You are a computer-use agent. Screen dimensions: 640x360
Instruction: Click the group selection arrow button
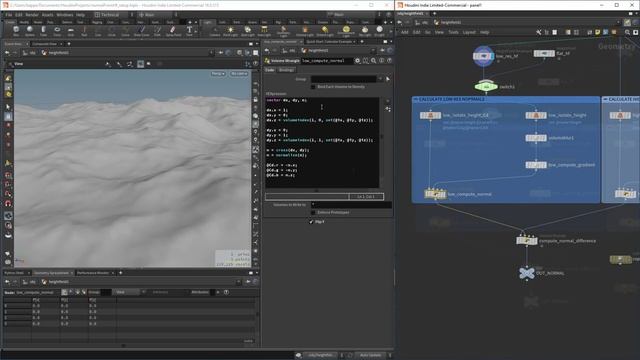(388, 79)
